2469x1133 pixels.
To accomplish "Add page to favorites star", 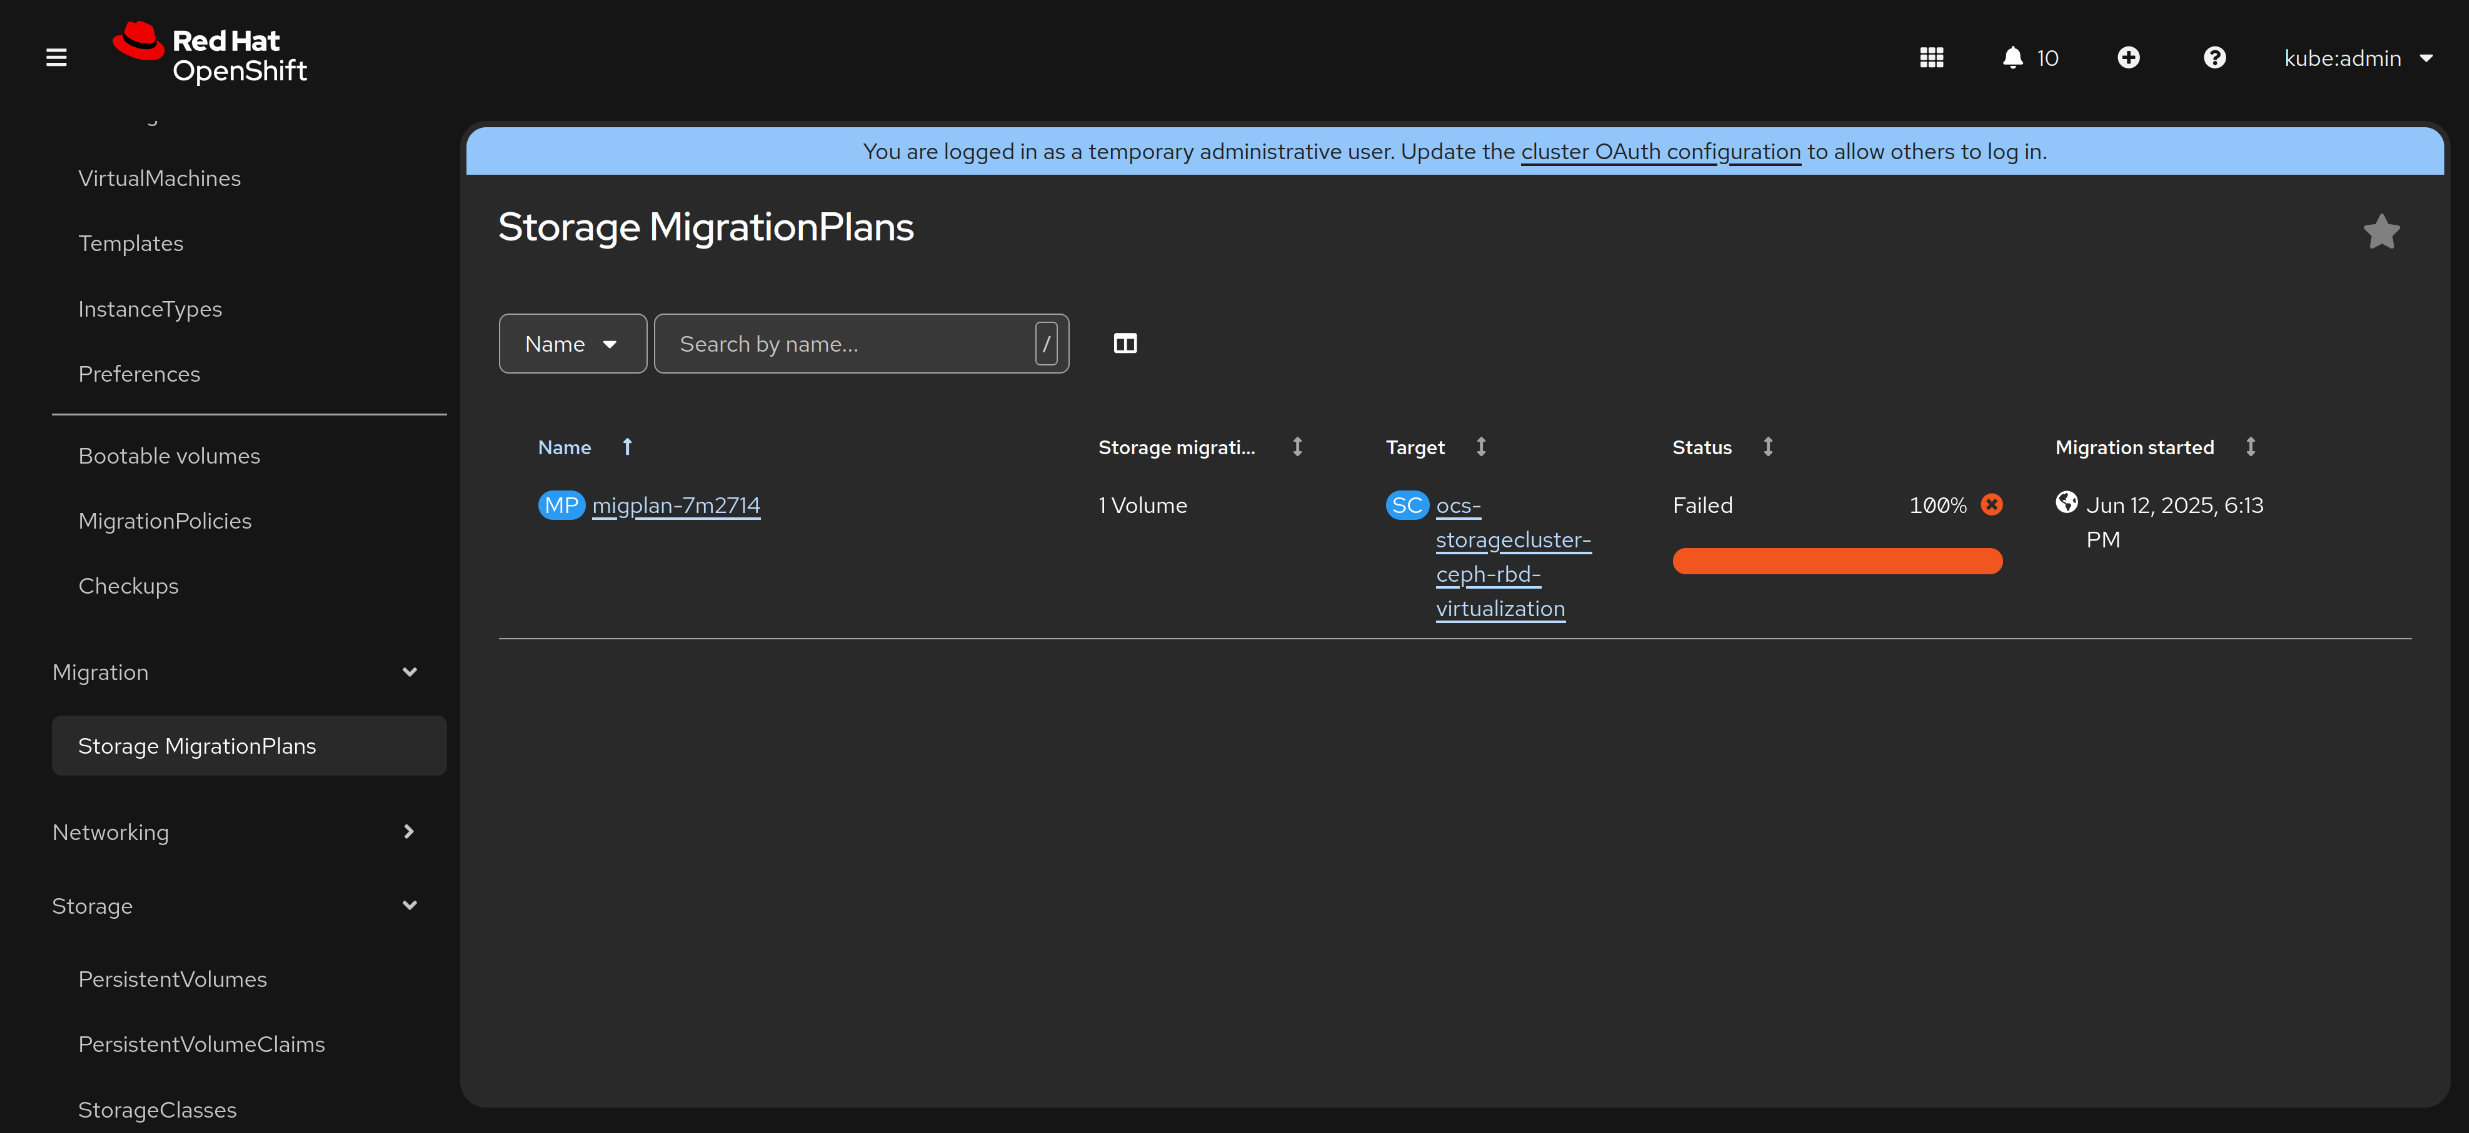I will coord(2381,232).
